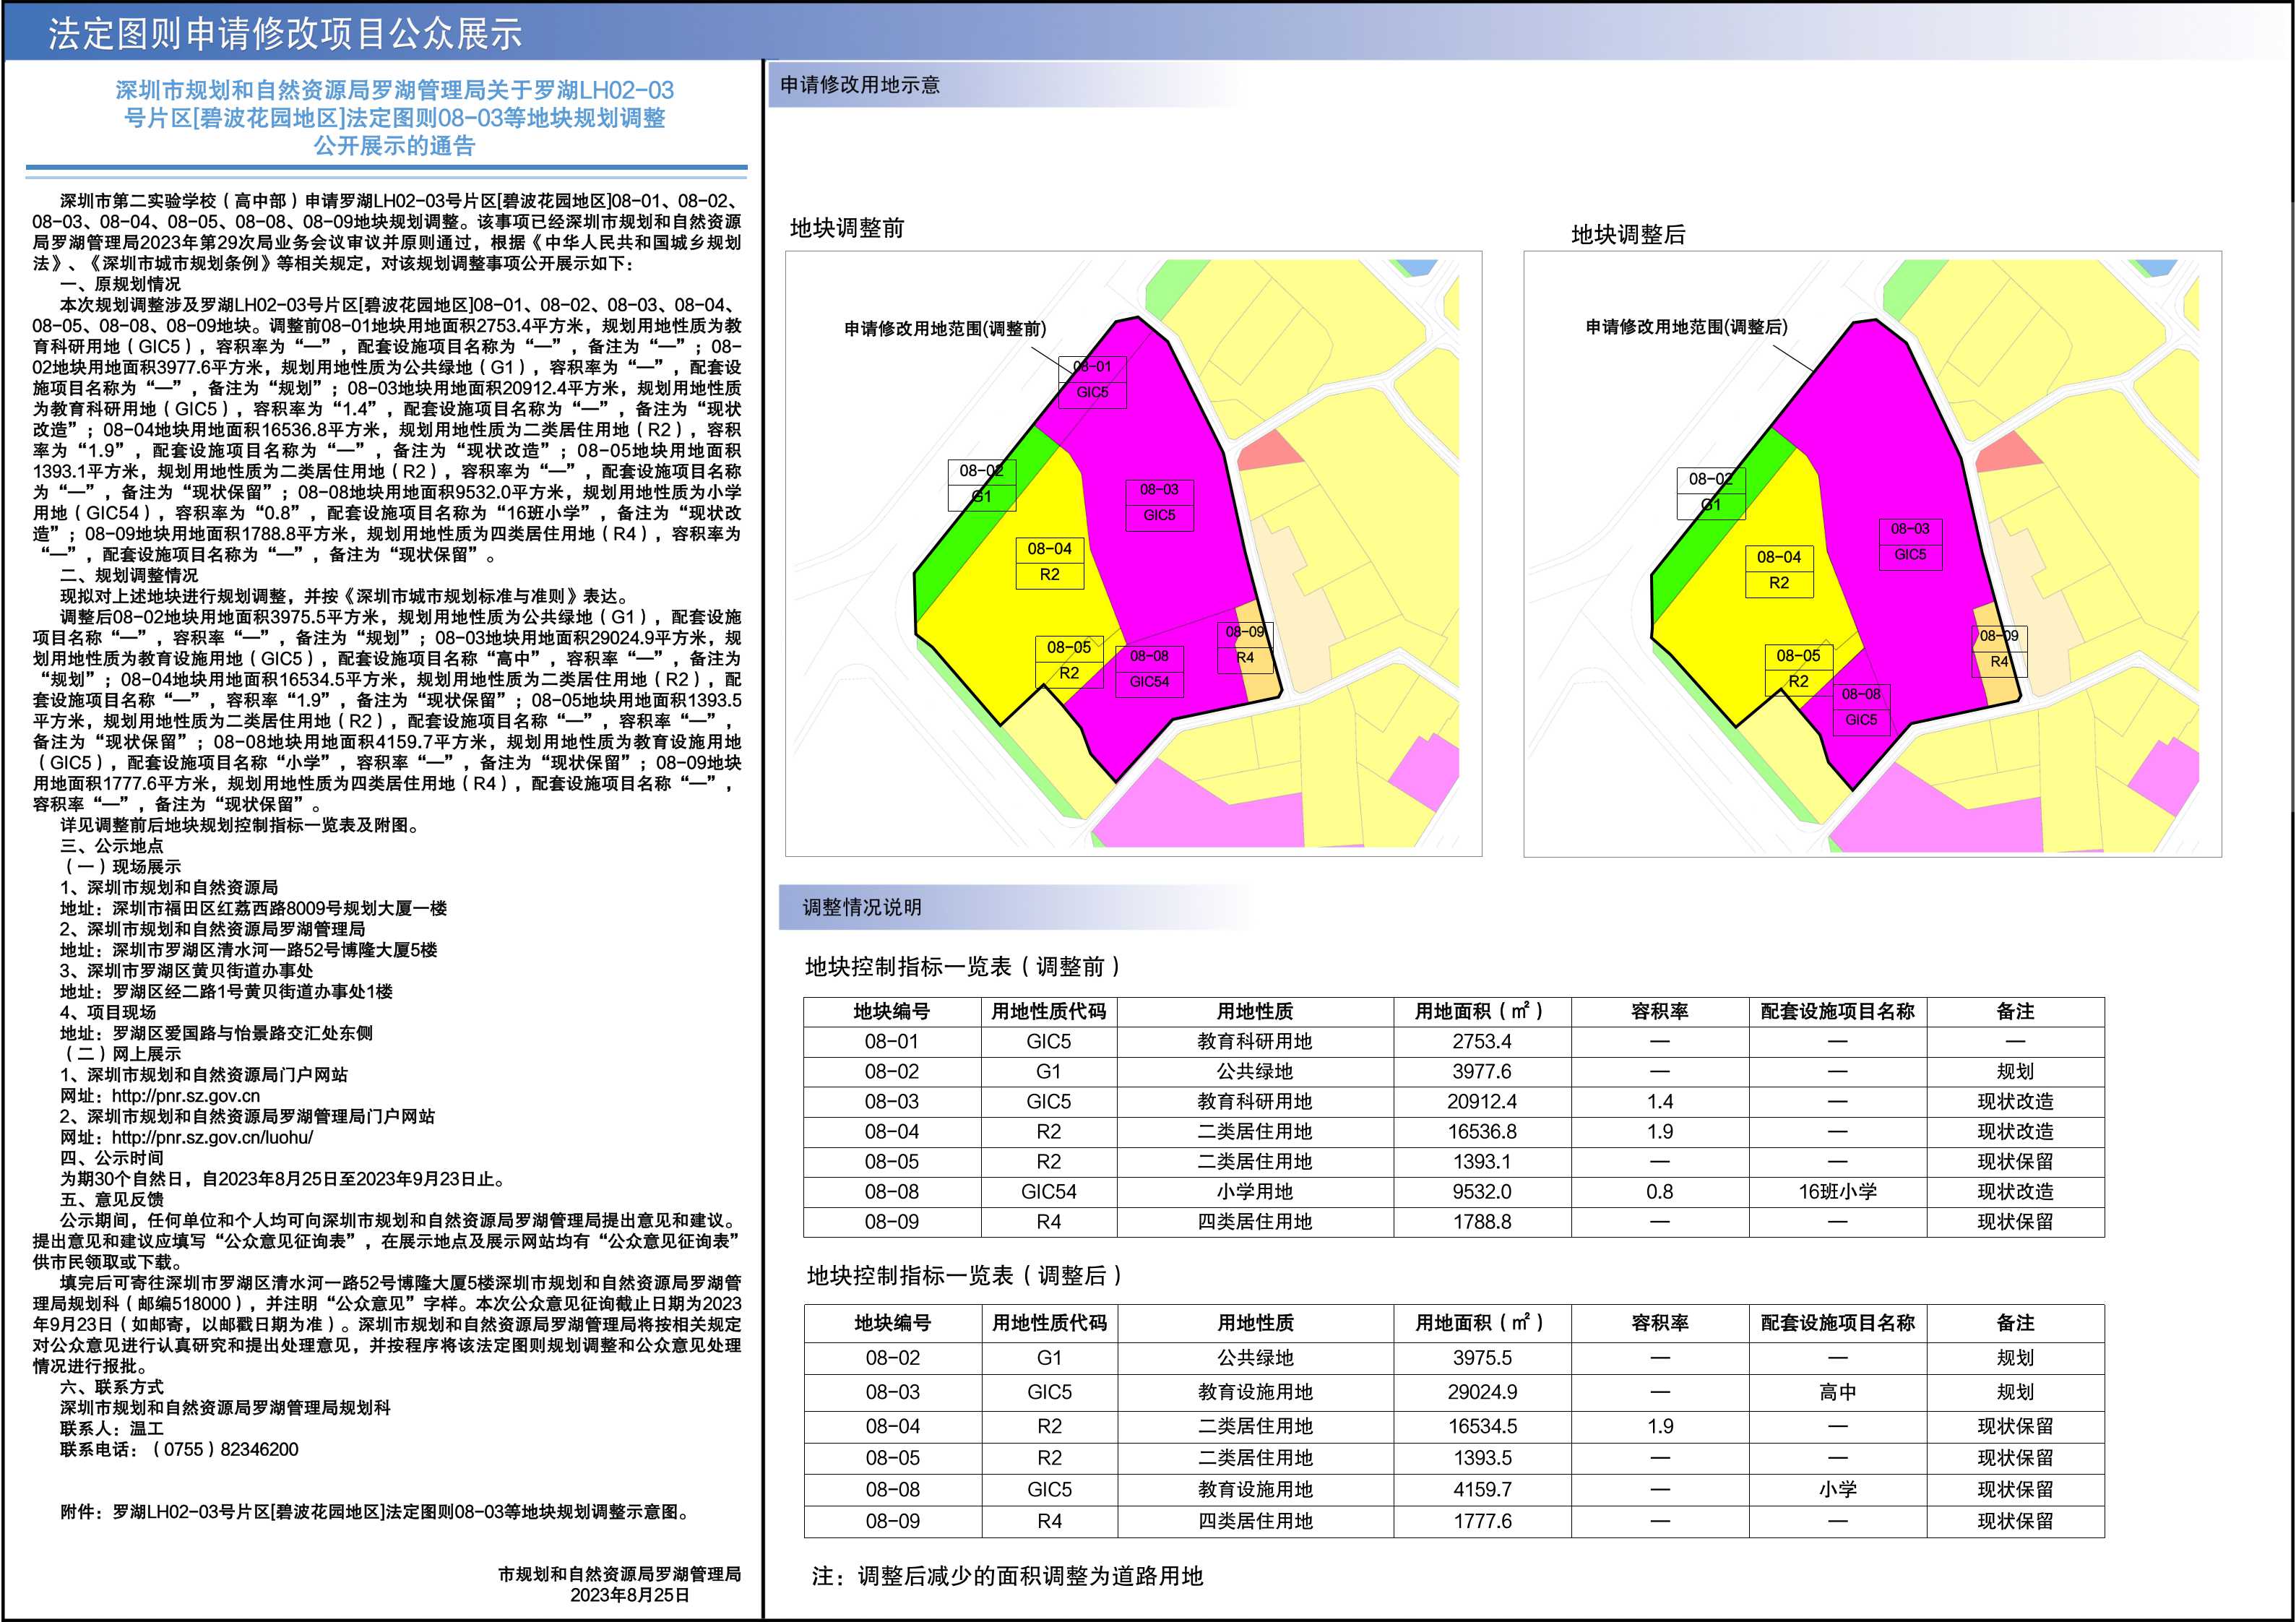
Task: Click the 法定图则申请修改项目公众展示 banner title
Action: coord(286,34)
